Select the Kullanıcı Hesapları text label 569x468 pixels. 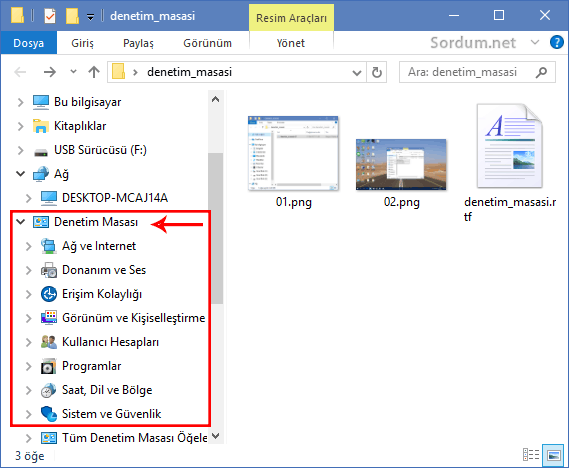click(x=110, y=342)
